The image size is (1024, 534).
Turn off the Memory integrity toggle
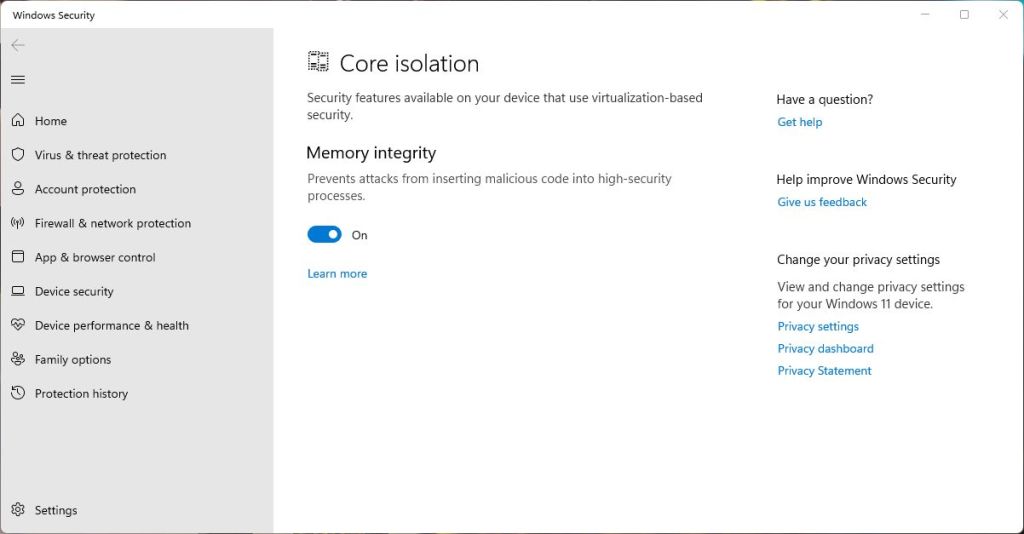pyautogui.click(x=324, y=235)
